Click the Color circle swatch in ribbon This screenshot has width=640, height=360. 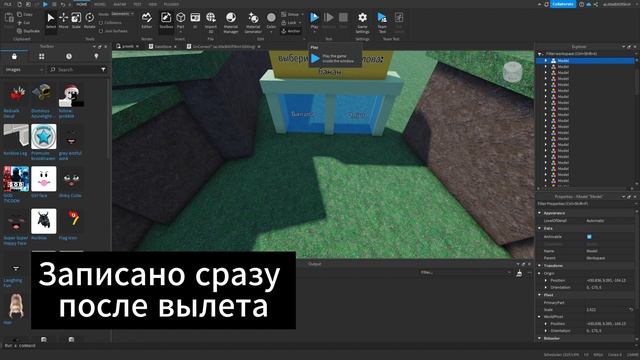pyautogui.click(x=271, y=18)
